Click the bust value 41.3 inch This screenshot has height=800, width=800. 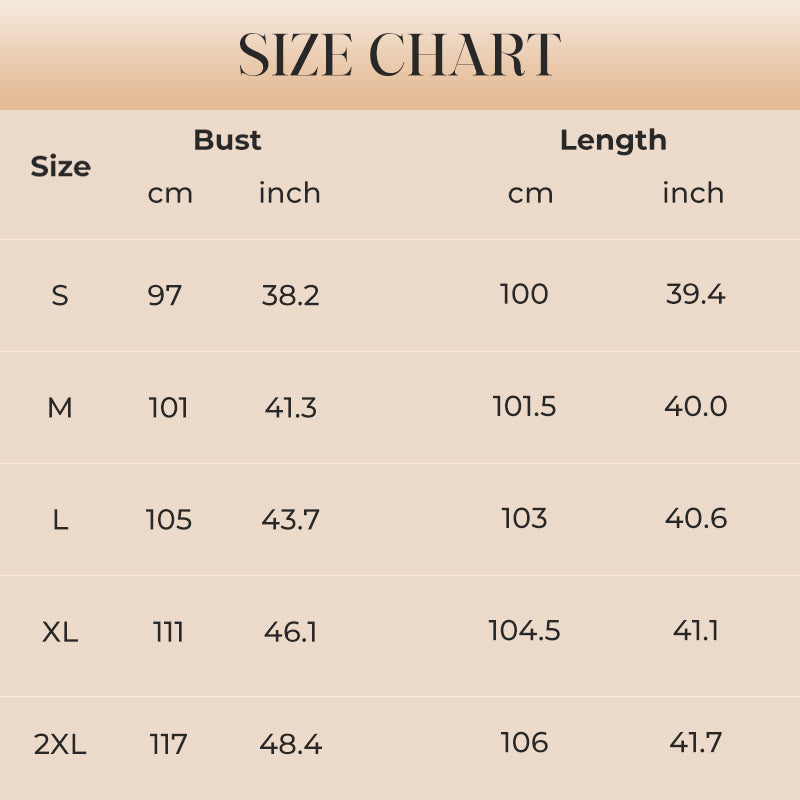(x=291, y=407)
